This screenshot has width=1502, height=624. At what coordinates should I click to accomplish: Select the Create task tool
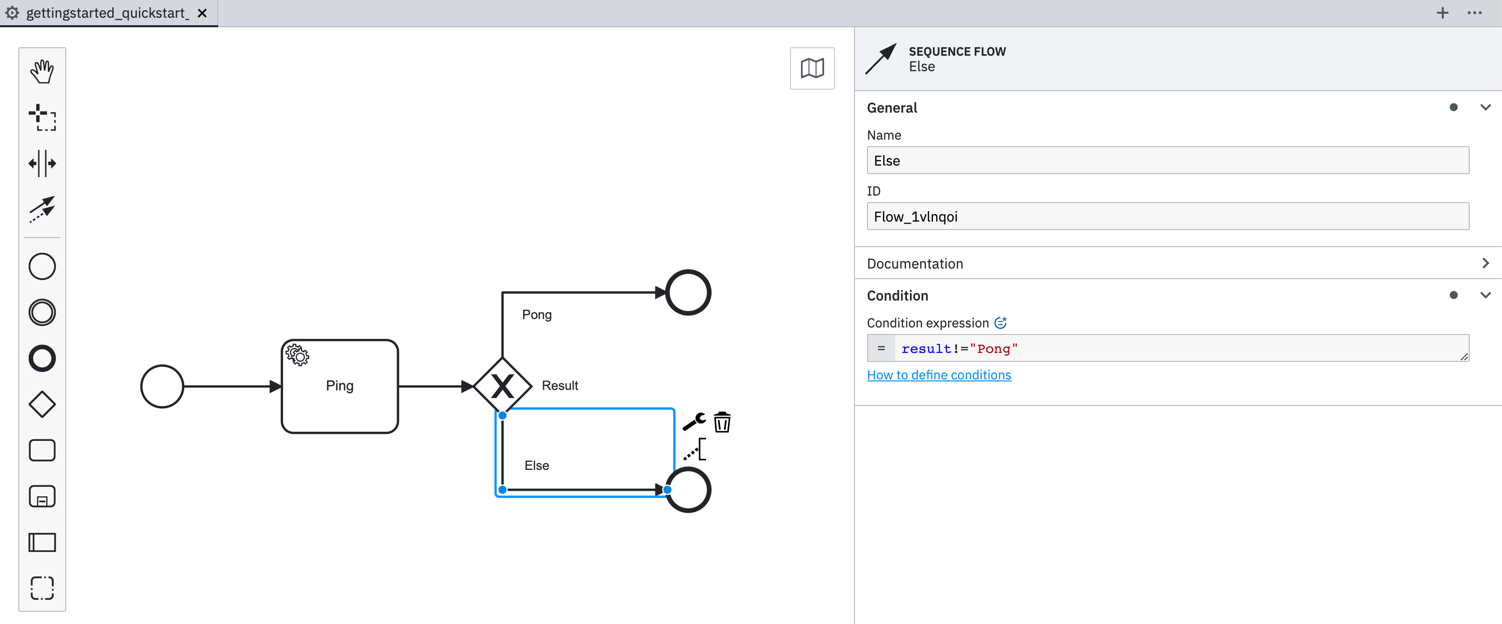42,450
